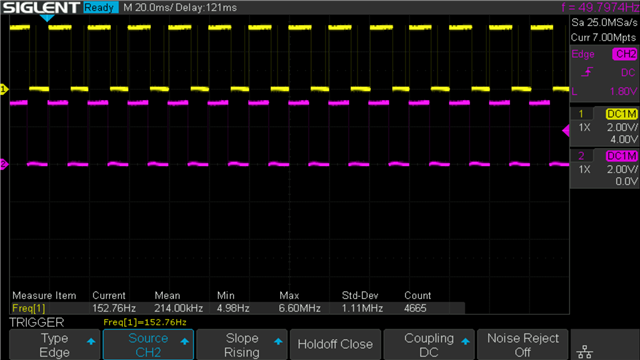Click the magenta trigger level arrow
The height and width of the screenshot is (360, 640).
point(566,131)
